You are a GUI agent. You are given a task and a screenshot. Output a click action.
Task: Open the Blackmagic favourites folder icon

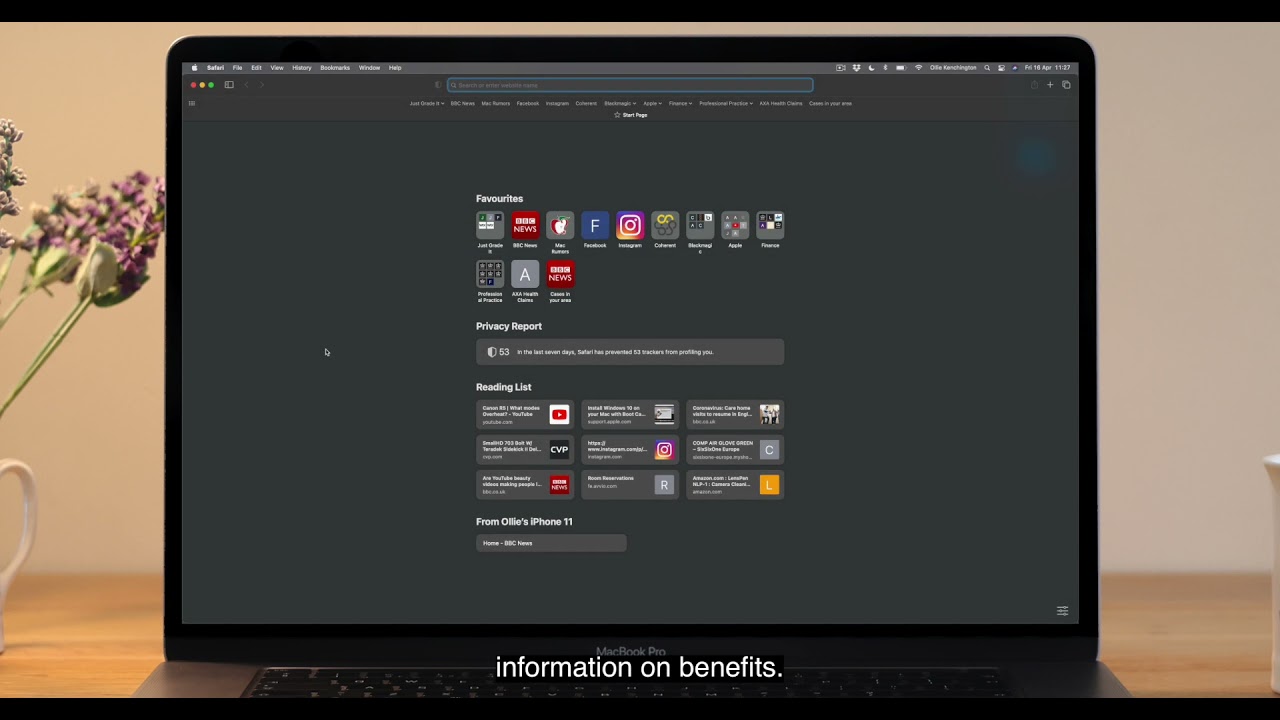coord(700,225)
